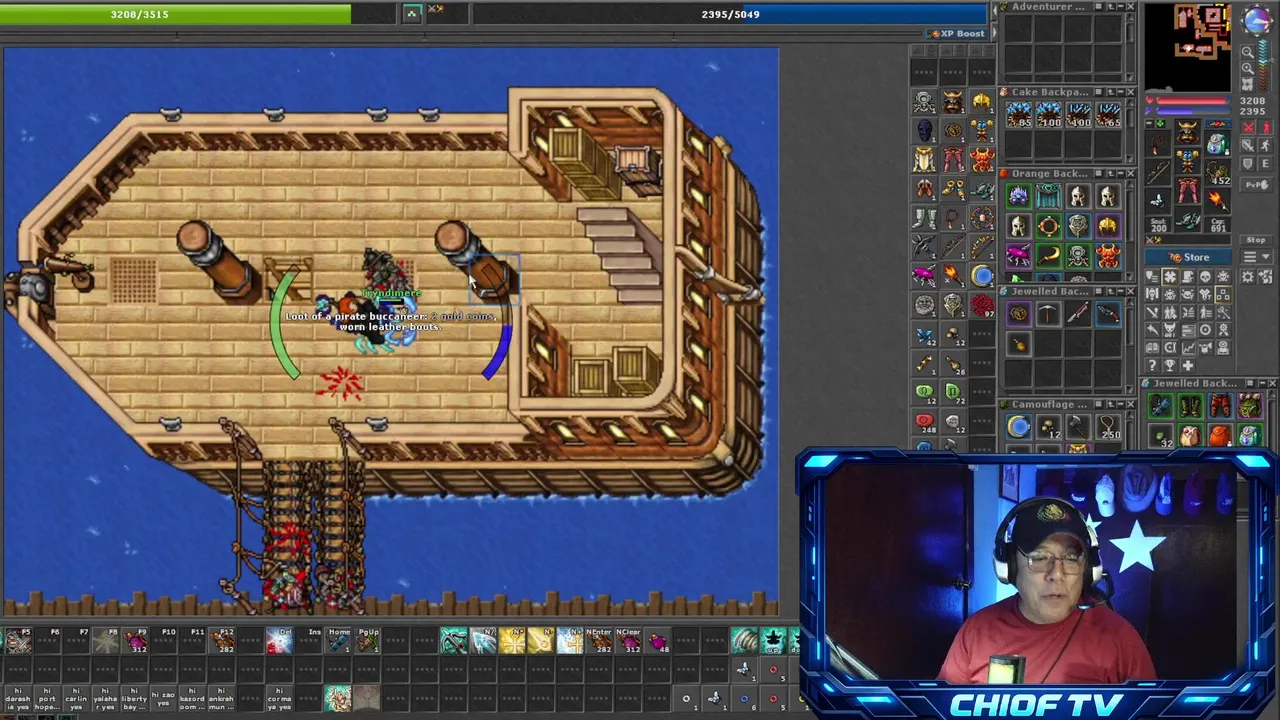This screenshot has height=720, width=1280.
Task: Collapse the Adventurer container
Action: click(1120, 7)
